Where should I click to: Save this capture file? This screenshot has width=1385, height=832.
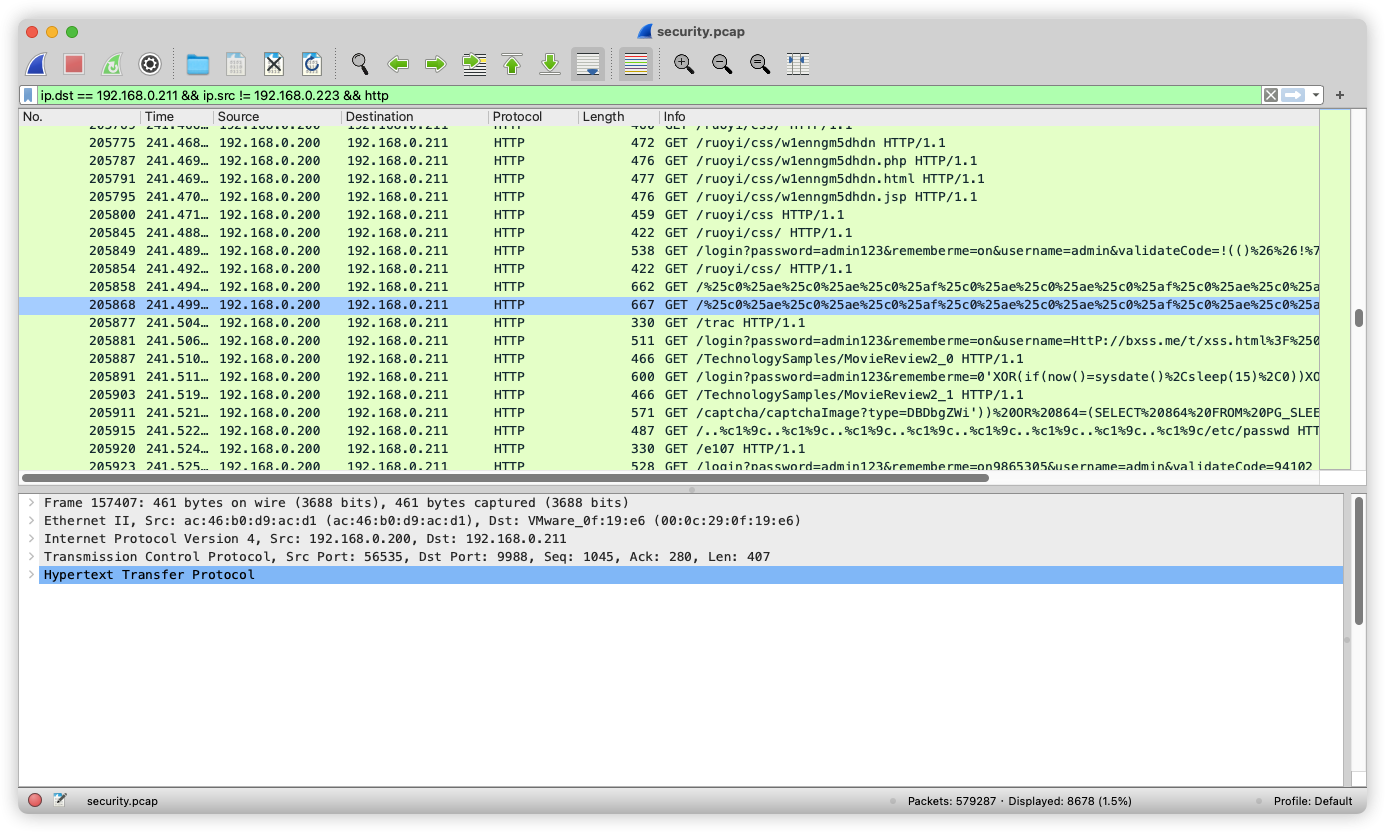click(236, 64)
